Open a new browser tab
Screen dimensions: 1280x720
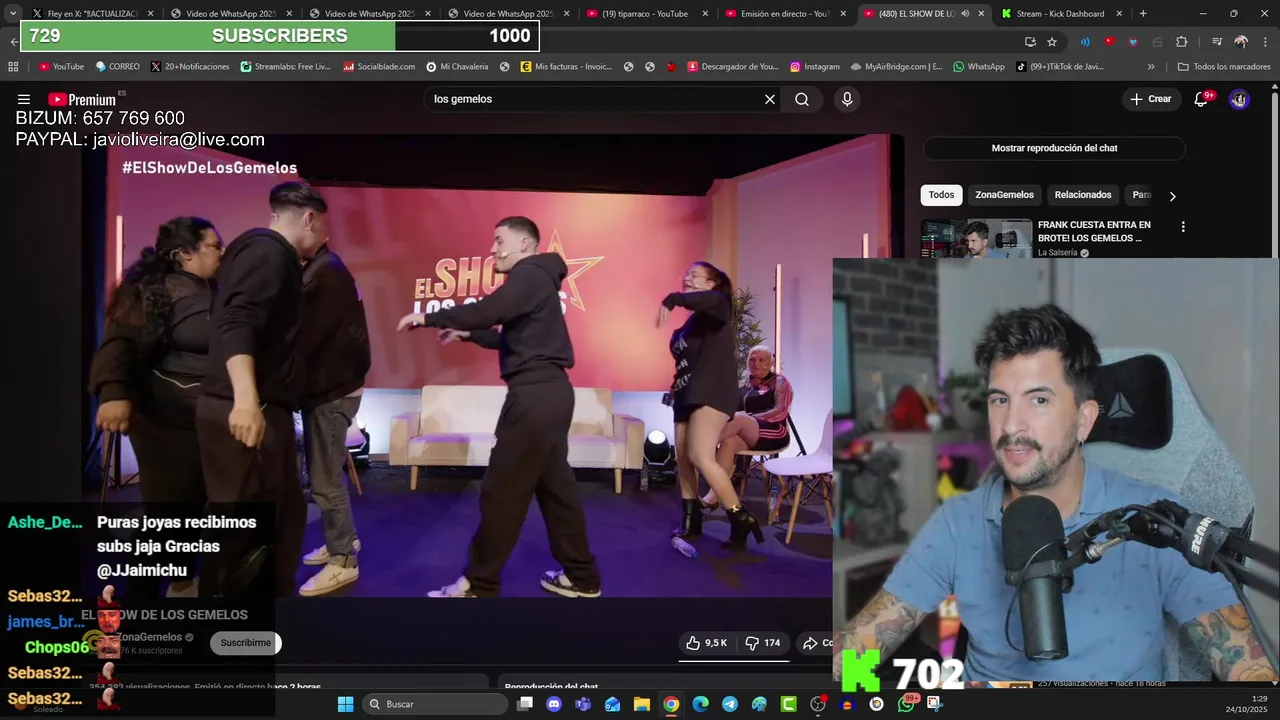pyautogui.click(x=1143, y=13)
